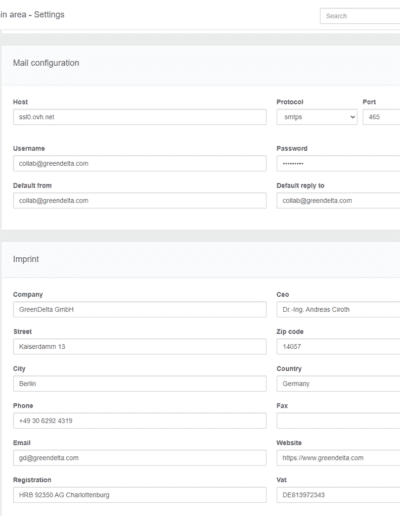The image size is (400, 516).
Task: Click the Company field with GreenDelta GmbH
Action: pyautogui.click(x=140, y=310)
